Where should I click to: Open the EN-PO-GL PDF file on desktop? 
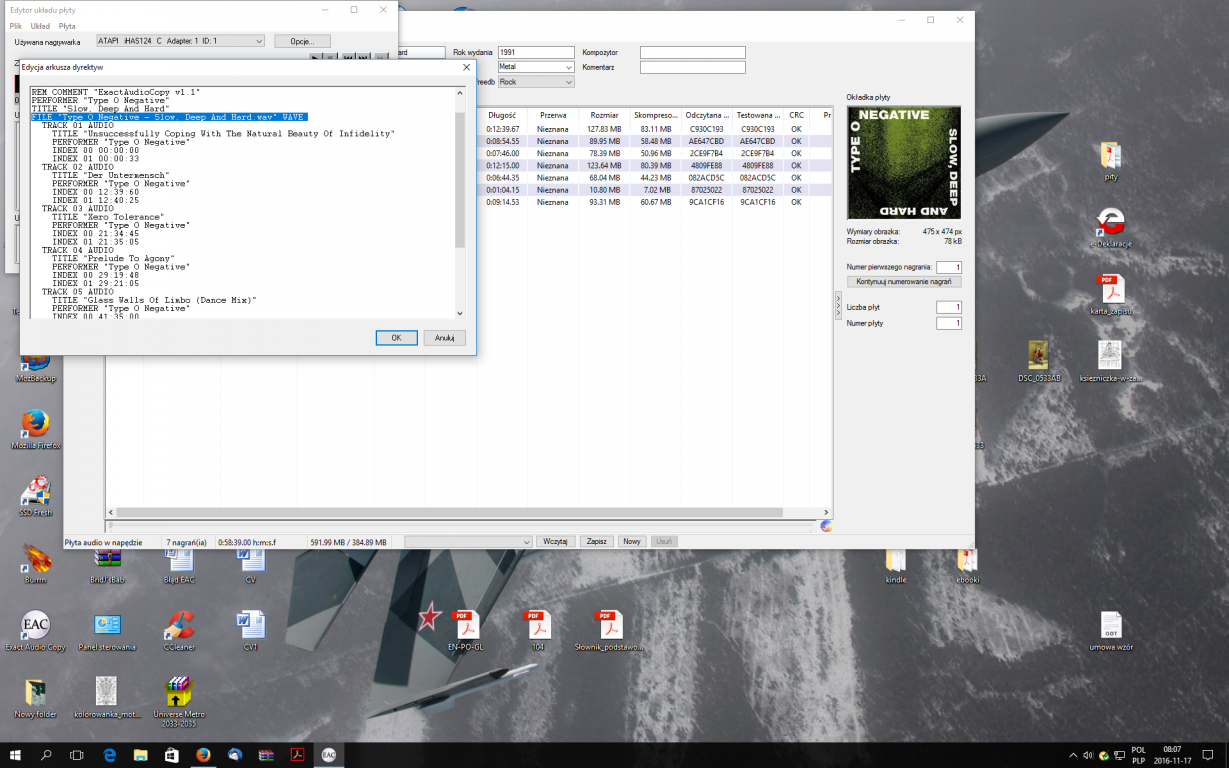pos(466,631)
